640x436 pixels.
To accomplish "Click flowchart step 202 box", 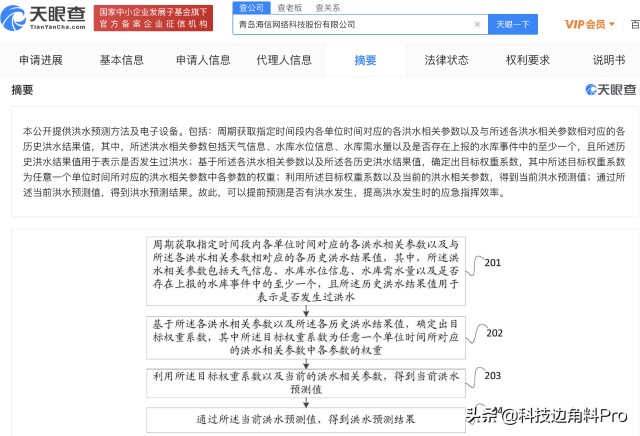I will [x=306, y=337].
